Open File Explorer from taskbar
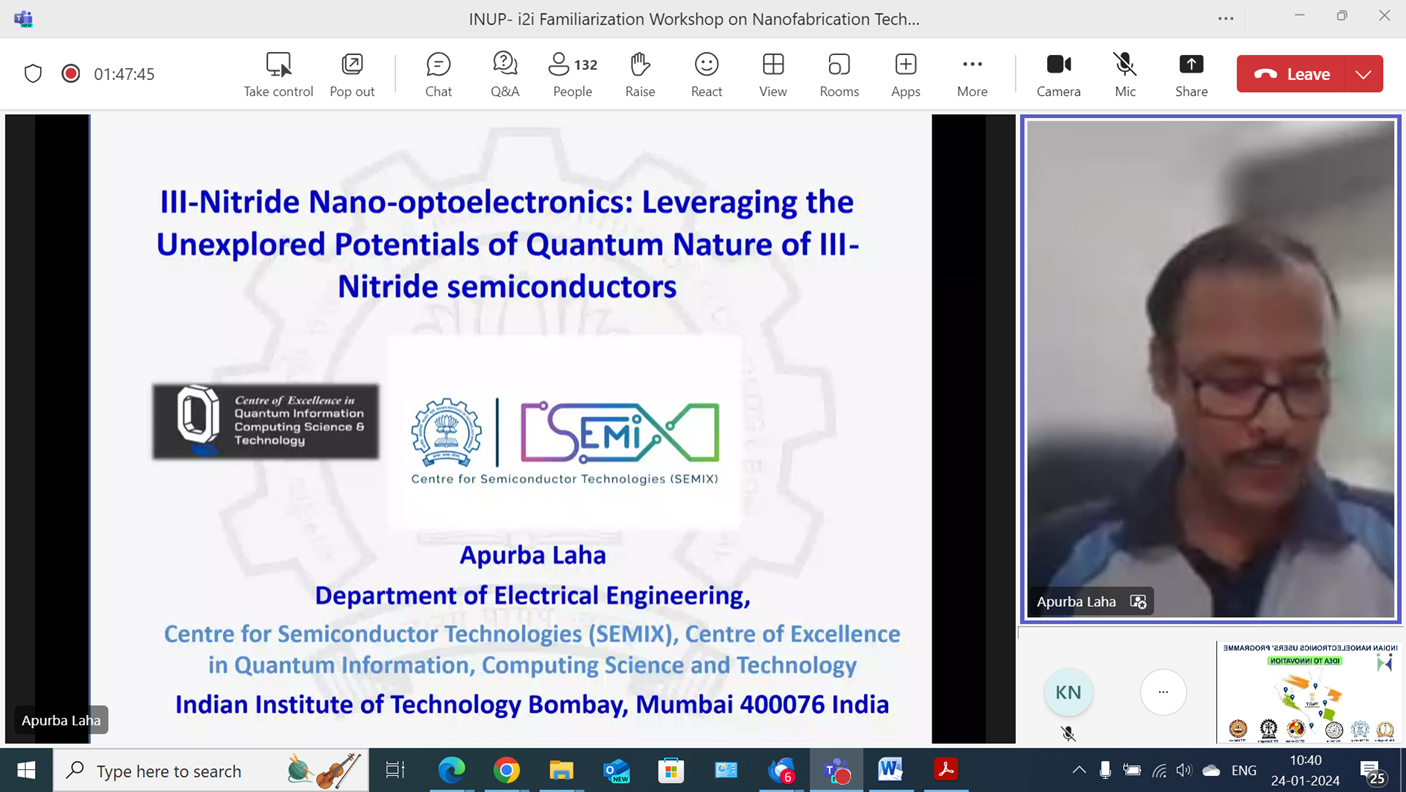 click(x=561, y=770)
